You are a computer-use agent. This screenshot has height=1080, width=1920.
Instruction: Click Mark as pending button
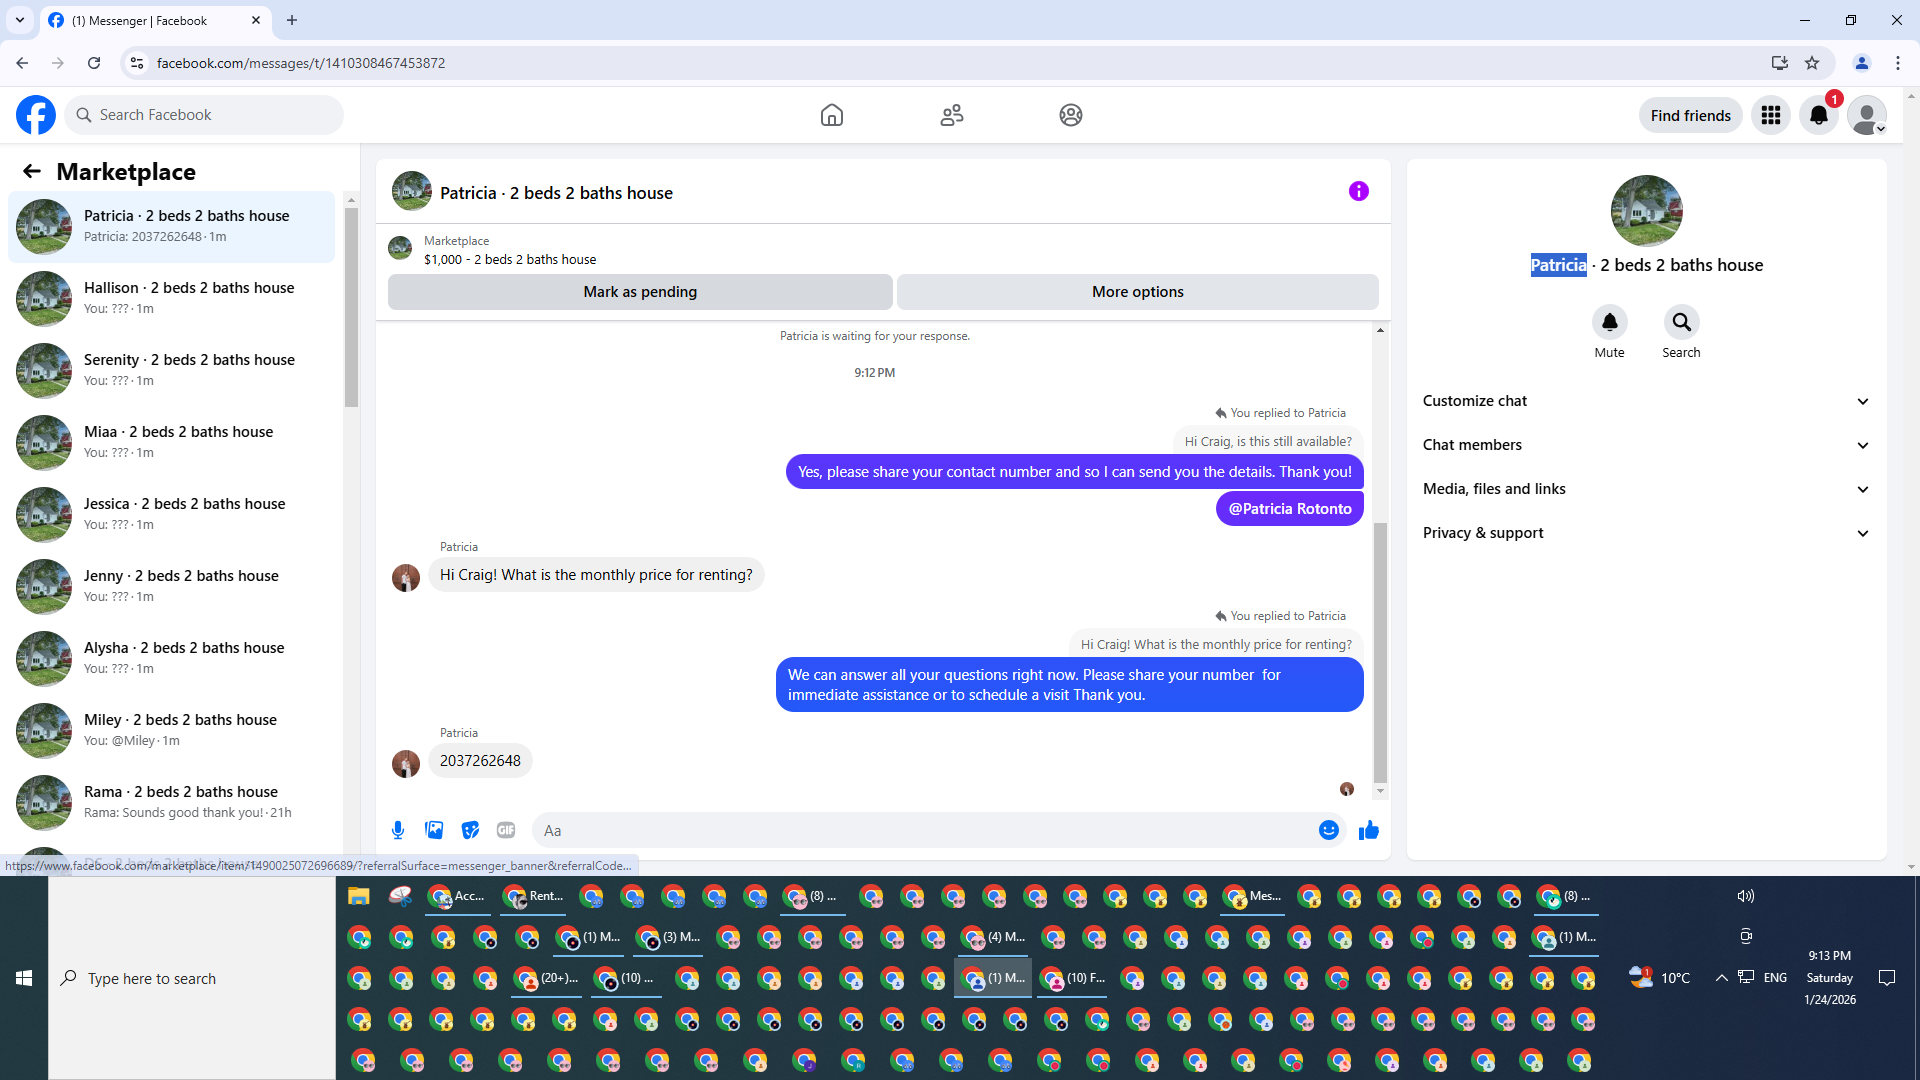coord(640,292)
